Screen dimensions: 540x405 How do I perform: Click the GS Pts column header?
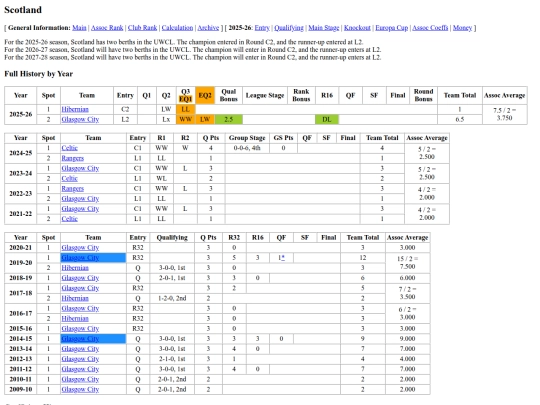pyautogui.click(x=283, y=138)
